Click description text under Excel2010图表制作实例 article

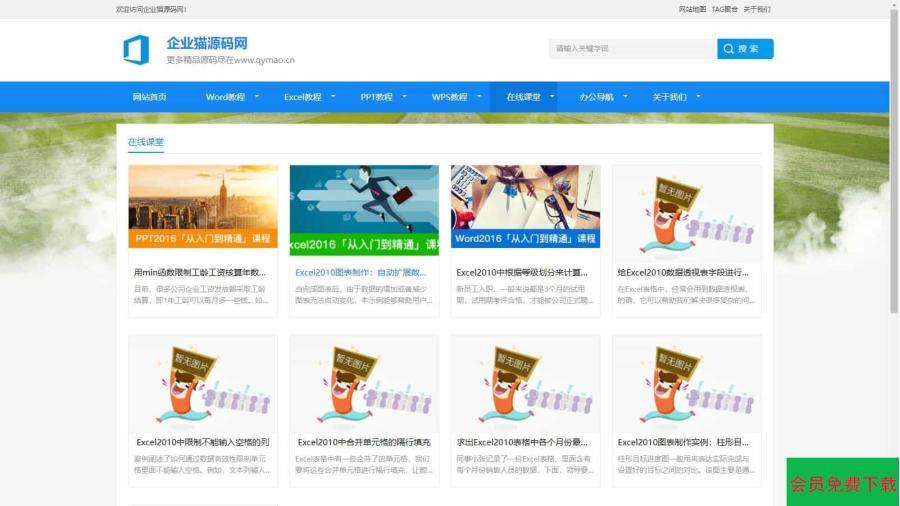click(x=686, y=464)
